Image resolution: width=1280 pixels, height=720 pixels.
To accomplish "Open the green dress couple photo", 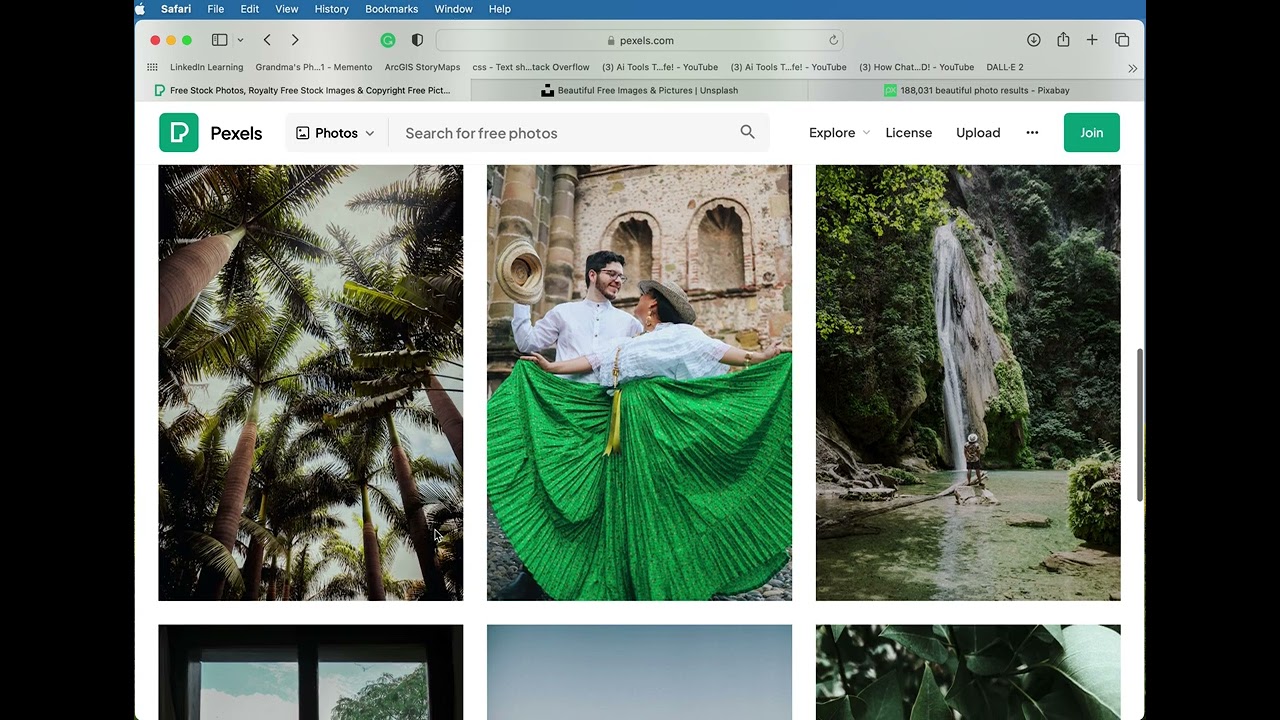I will (x=639, y=383).
